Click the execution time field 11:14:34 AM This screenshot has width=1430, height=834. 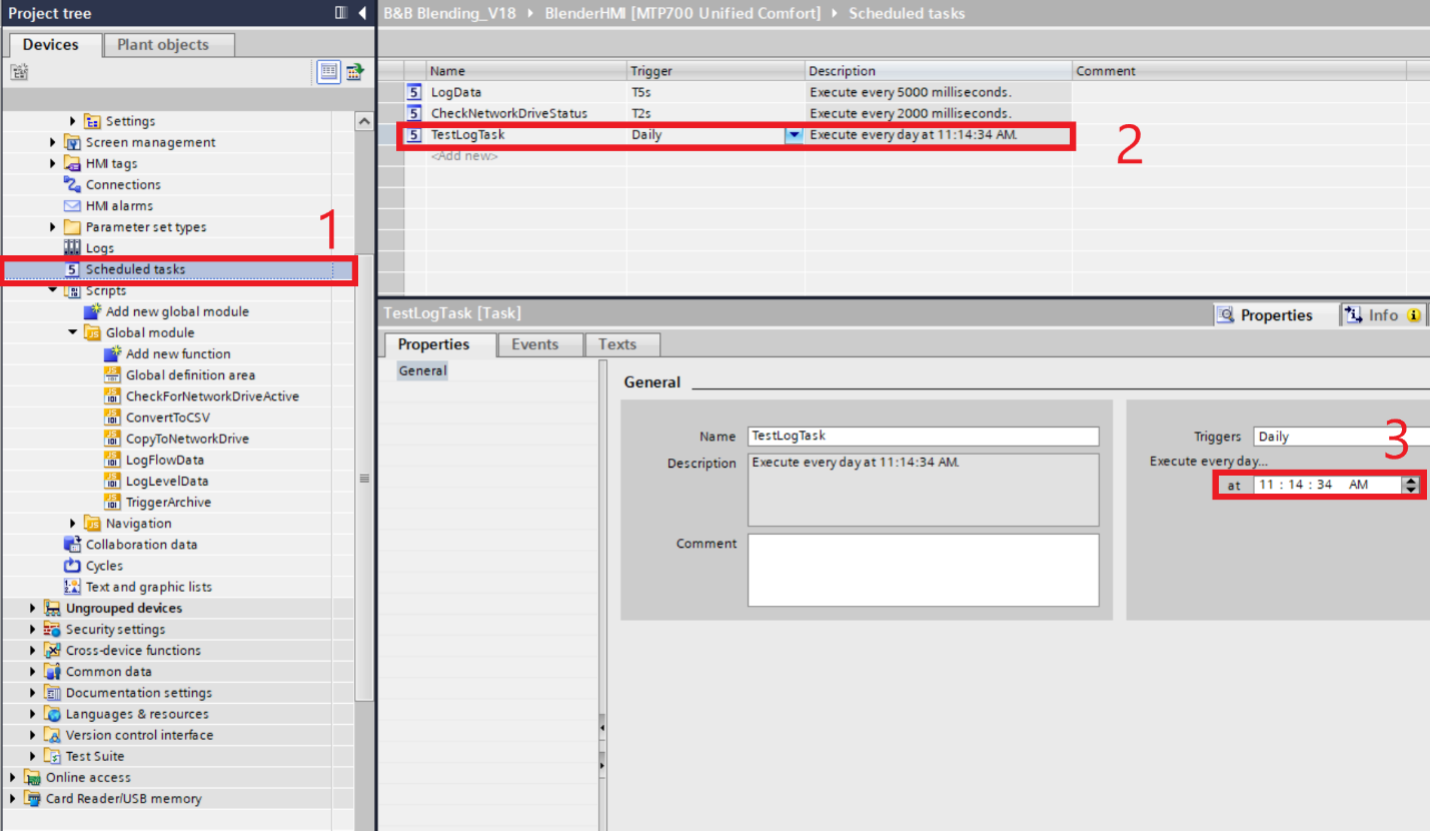[x=1328, y=485]
